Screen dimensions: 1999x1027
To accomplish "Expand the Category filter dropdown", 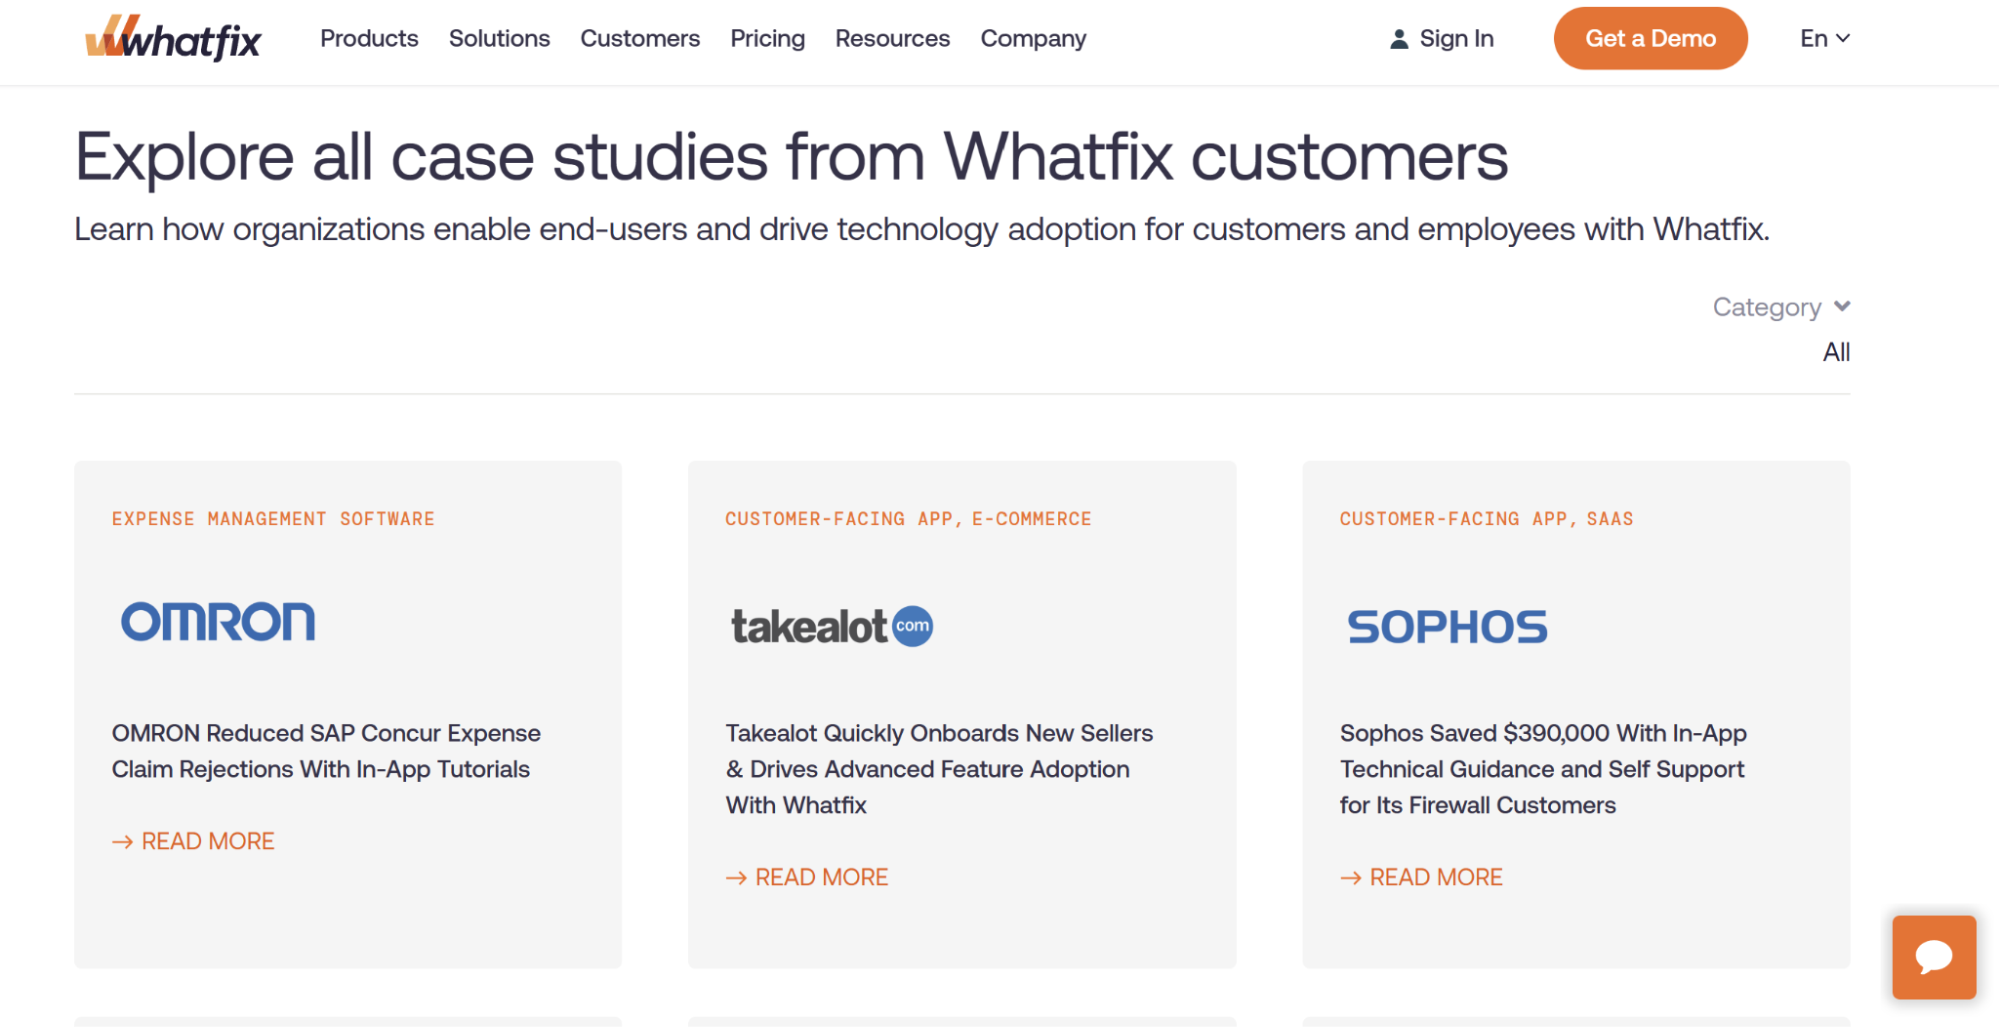I will pos(1780,307).
